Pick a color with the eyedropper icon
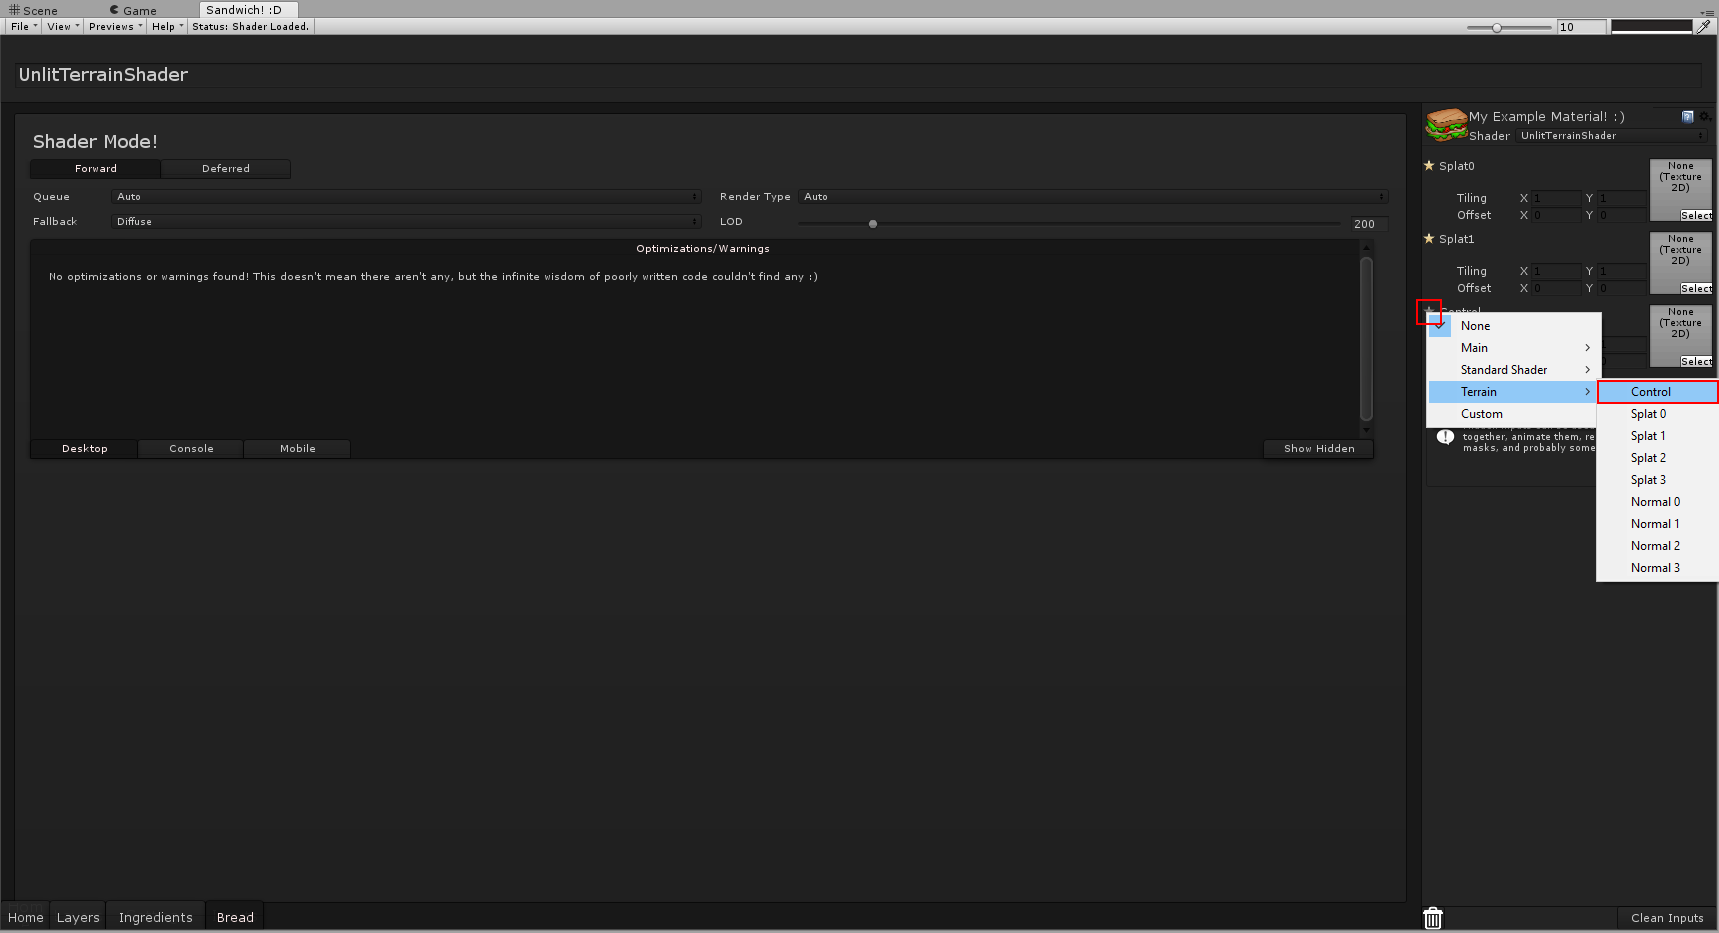Image resolution: width=1719 pixels, height=933 pixels. (x=1704, y=27)
